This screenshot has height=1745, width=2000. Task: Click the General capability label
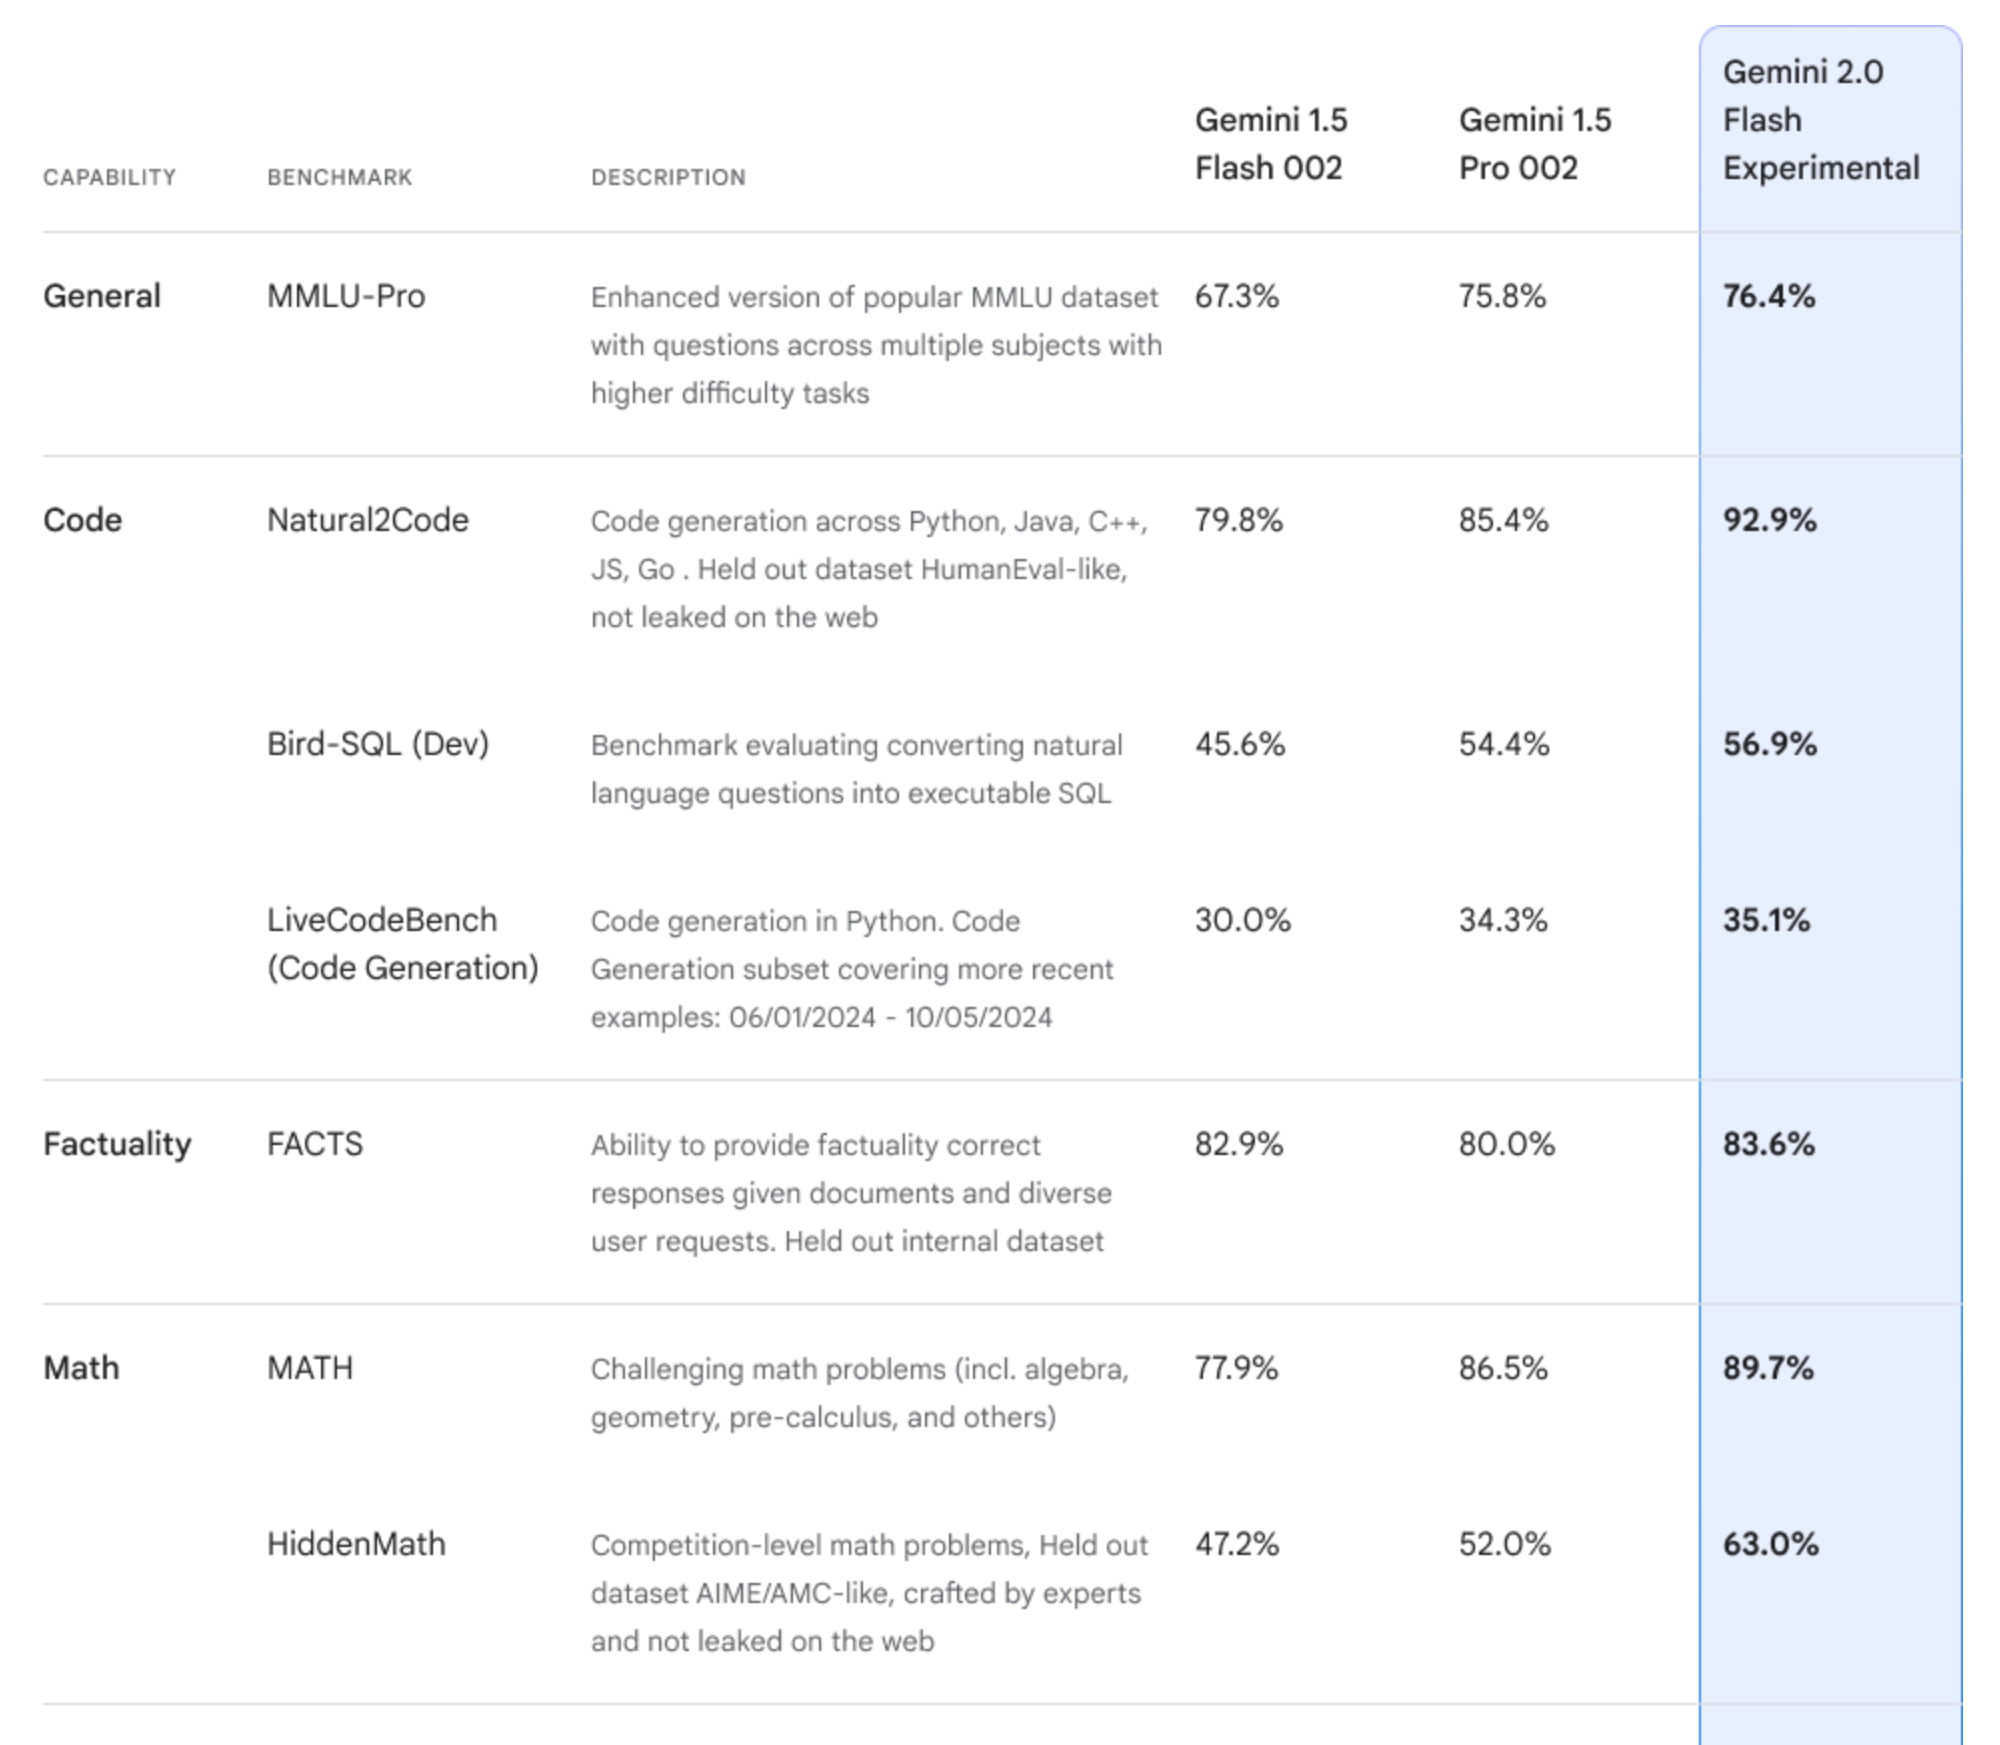tap(101, 296)
